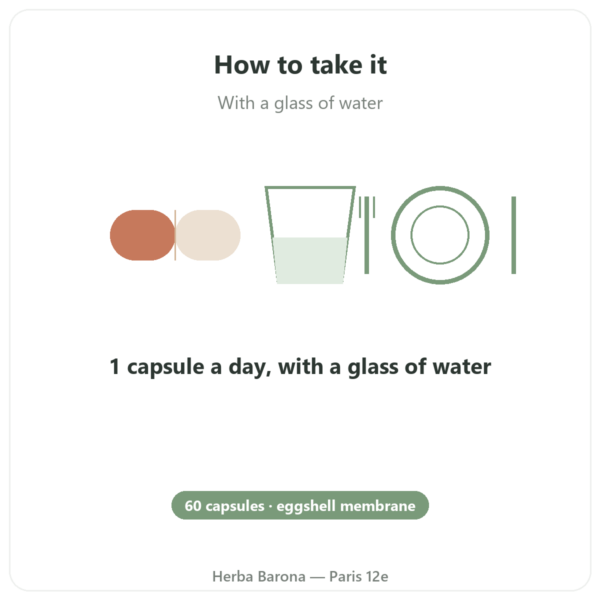Image resolution: width=600 pixels, height=600 pixels.
Task: Click the inner circle of the plate
Action: click(x=440, y=235)
